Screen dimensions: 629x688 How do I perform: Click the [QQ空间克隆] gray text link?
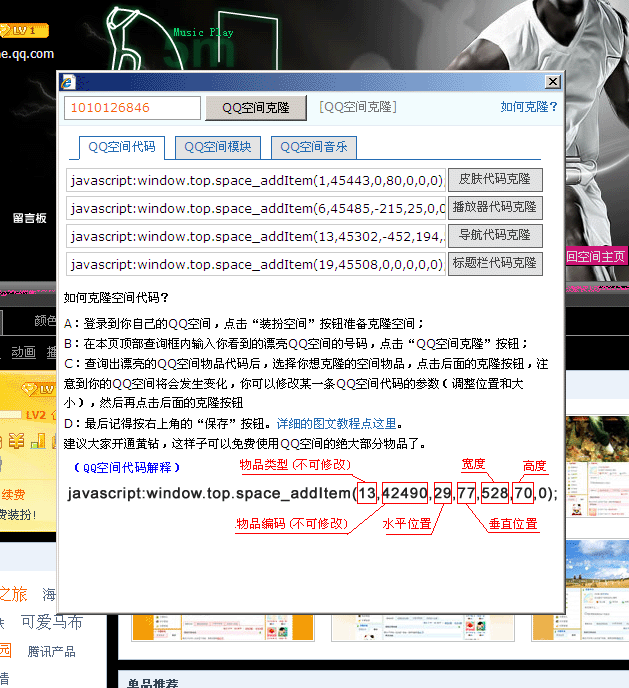[x=358, y=107]
